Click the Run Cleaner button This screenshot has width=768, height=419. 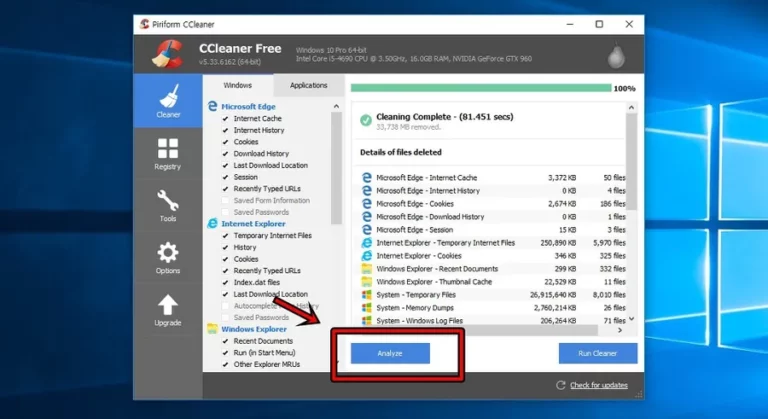(598, 353)
